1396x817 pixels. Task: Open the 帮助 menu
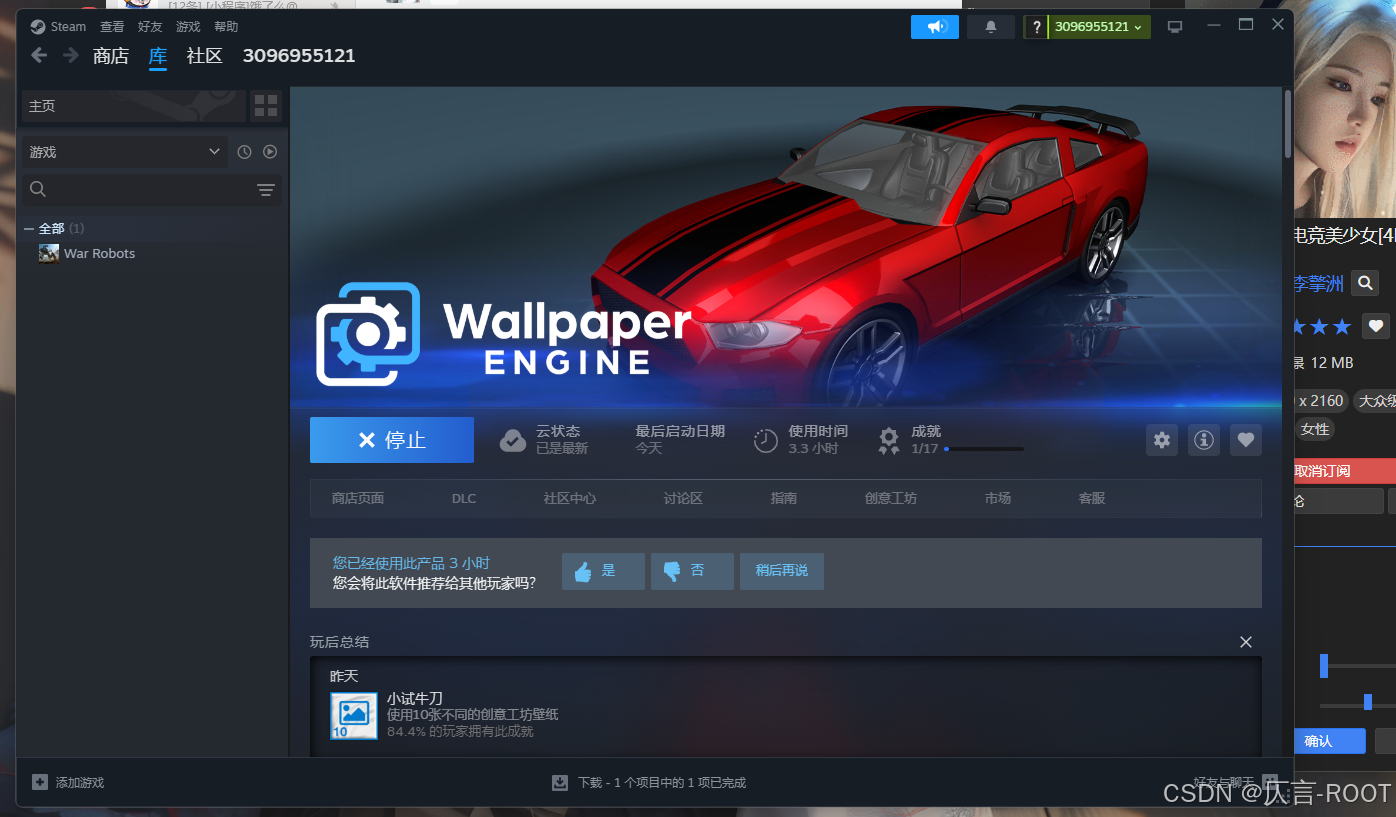226,27
